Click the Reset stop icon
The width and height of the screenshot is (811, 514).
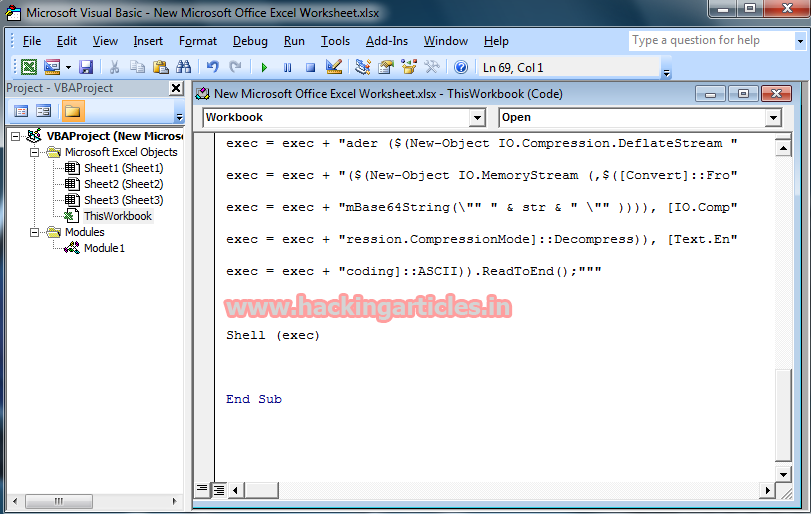click(310, 67)
